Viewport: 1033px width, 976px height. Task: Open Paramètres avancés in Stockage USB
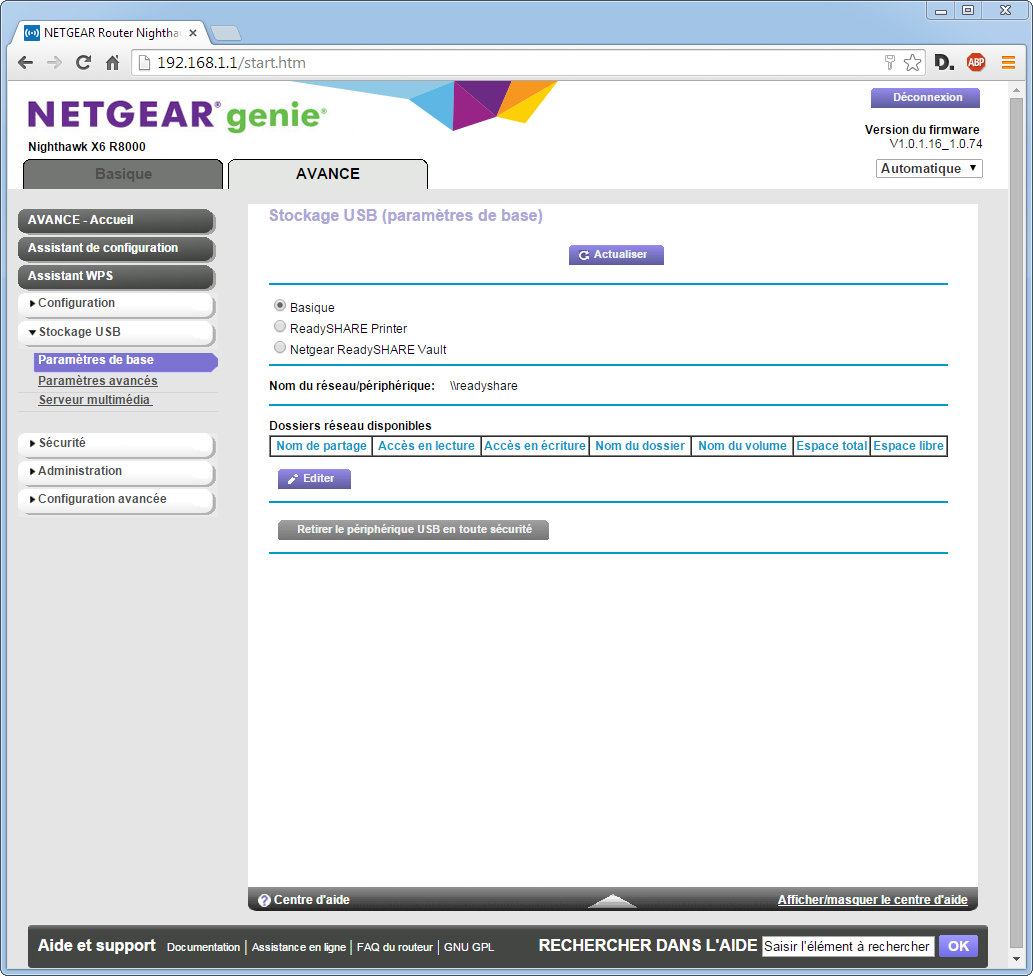coord(97,381)
